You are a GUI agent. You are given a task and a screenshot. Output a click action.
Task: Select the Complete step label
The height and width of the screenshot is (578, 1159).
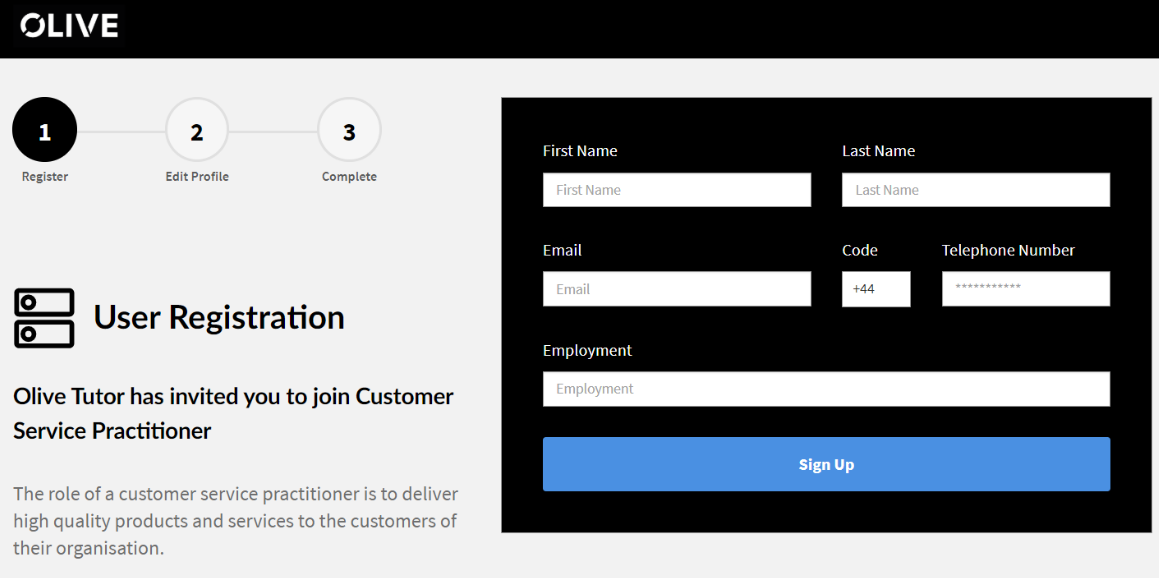click(349, 176)
